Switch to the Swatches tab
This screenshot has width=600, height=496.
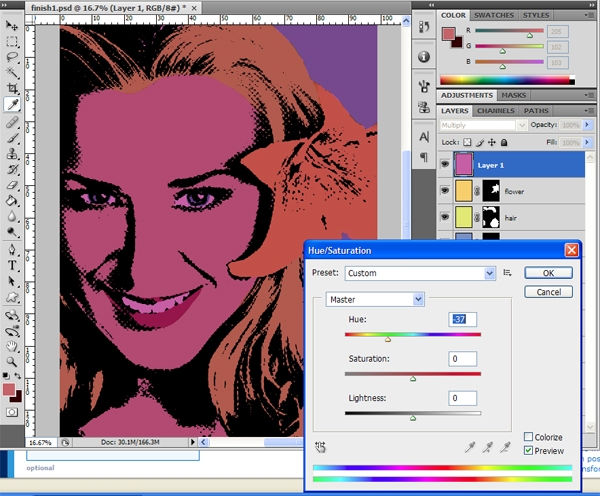coord(494,15)
